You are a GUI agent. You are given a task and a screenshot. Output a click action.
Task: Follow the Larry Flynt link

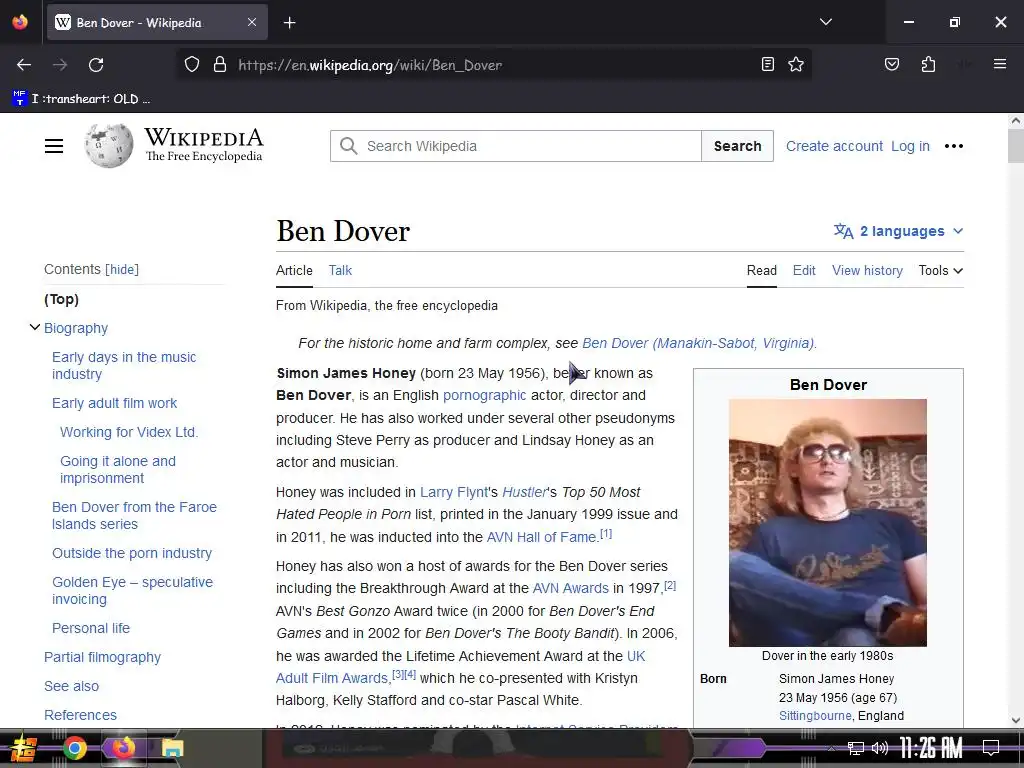click(x=454, y=492)
